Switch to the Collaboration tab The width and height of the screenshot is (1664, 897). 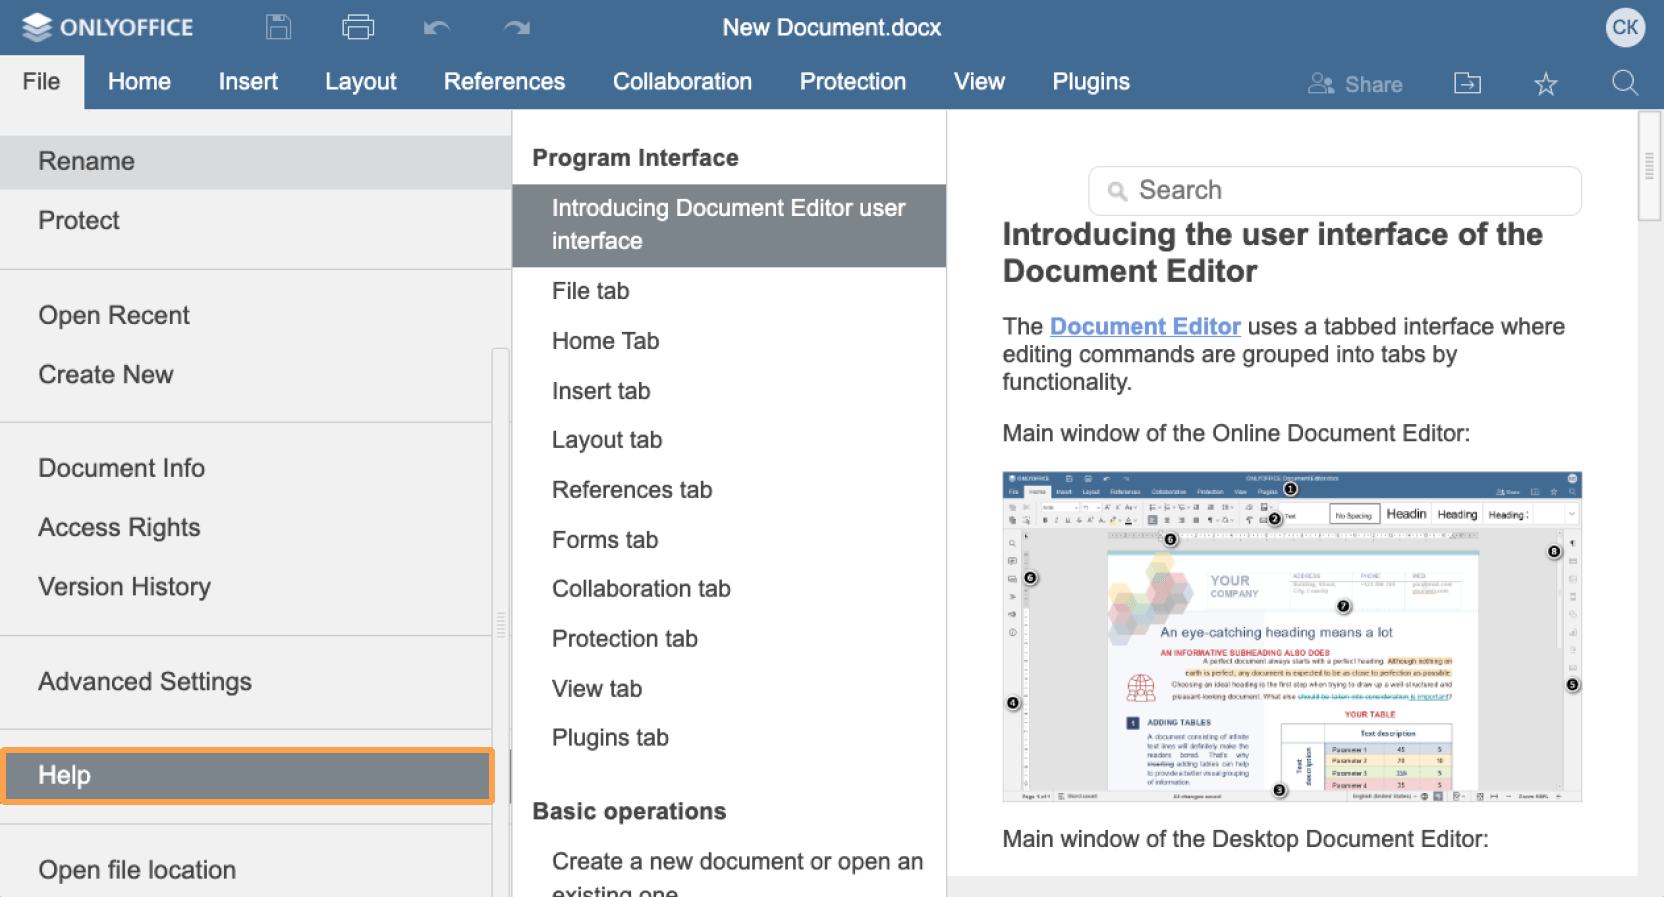click(x=682, y=81)
